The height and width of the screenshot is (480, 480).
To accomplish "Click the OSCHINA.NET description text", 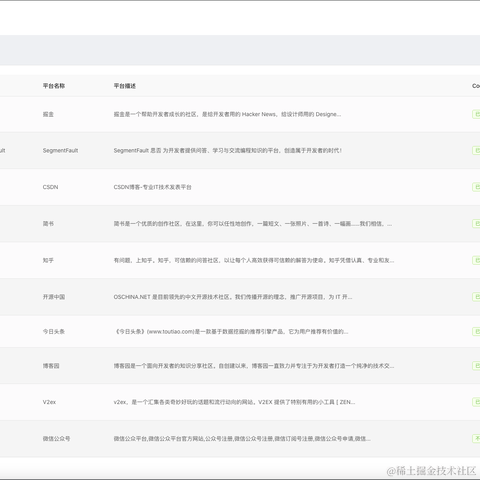I will (233, 297).
